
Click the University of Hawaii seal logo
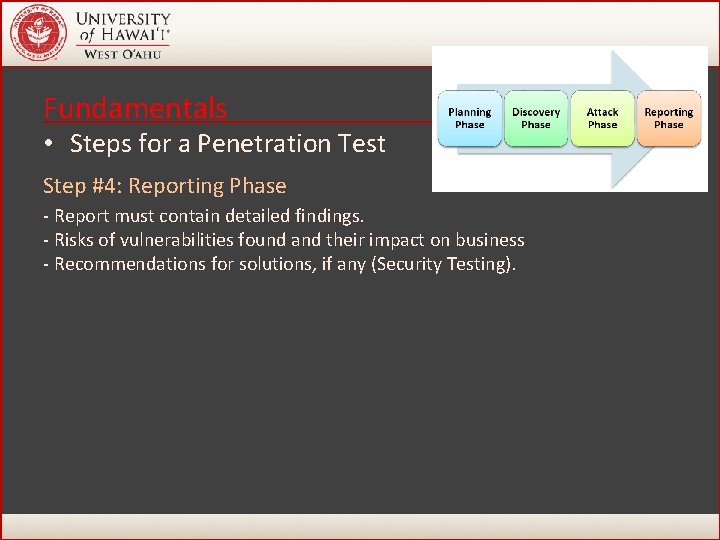[39, 33]
